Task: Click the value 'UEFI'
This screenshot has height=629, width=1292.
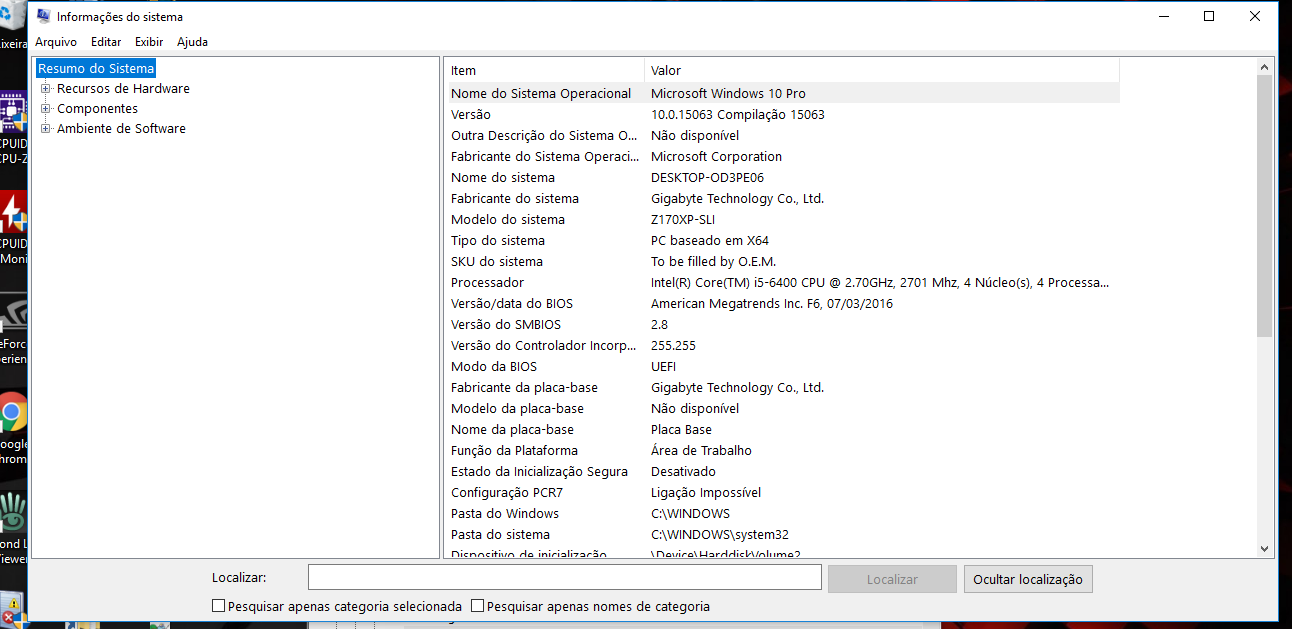Action: click(664, 366)
